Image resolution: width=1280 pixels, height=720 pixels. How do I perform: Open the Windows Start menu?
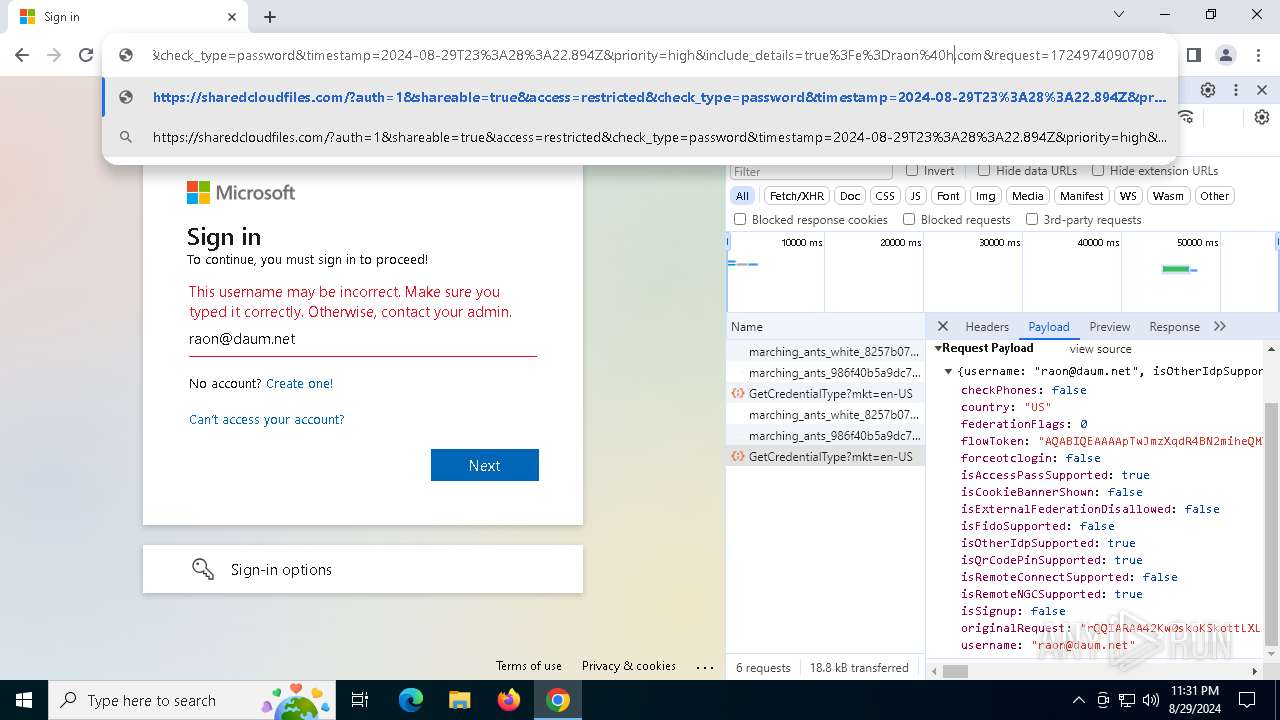click(24, 700)
